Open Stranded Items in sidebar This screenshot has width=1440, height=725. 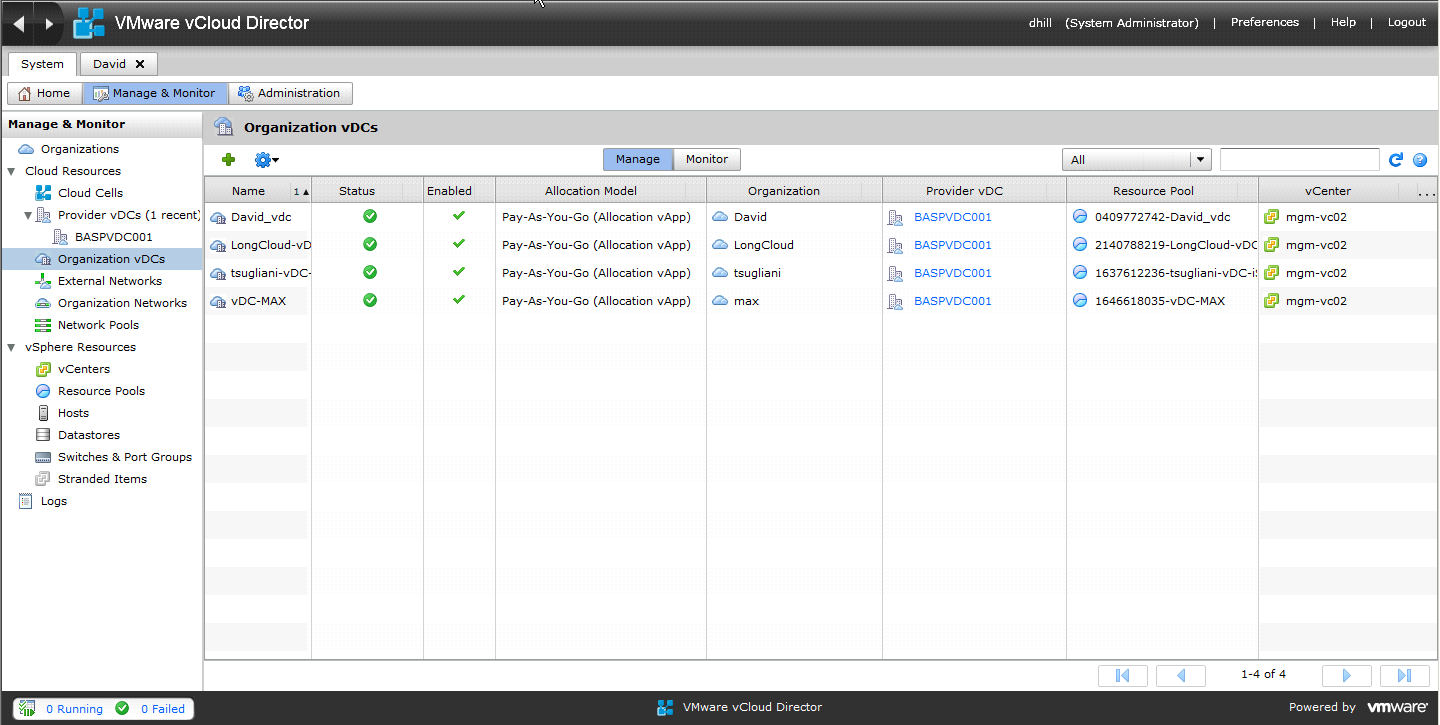[x=102, y=479]
